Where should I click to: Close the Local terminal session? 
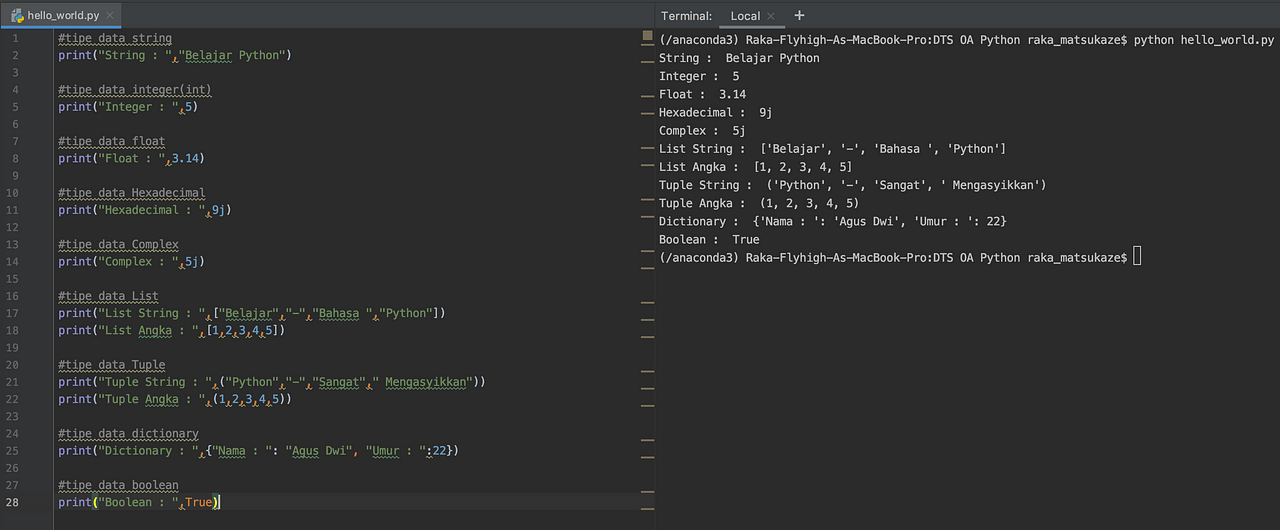773,16
